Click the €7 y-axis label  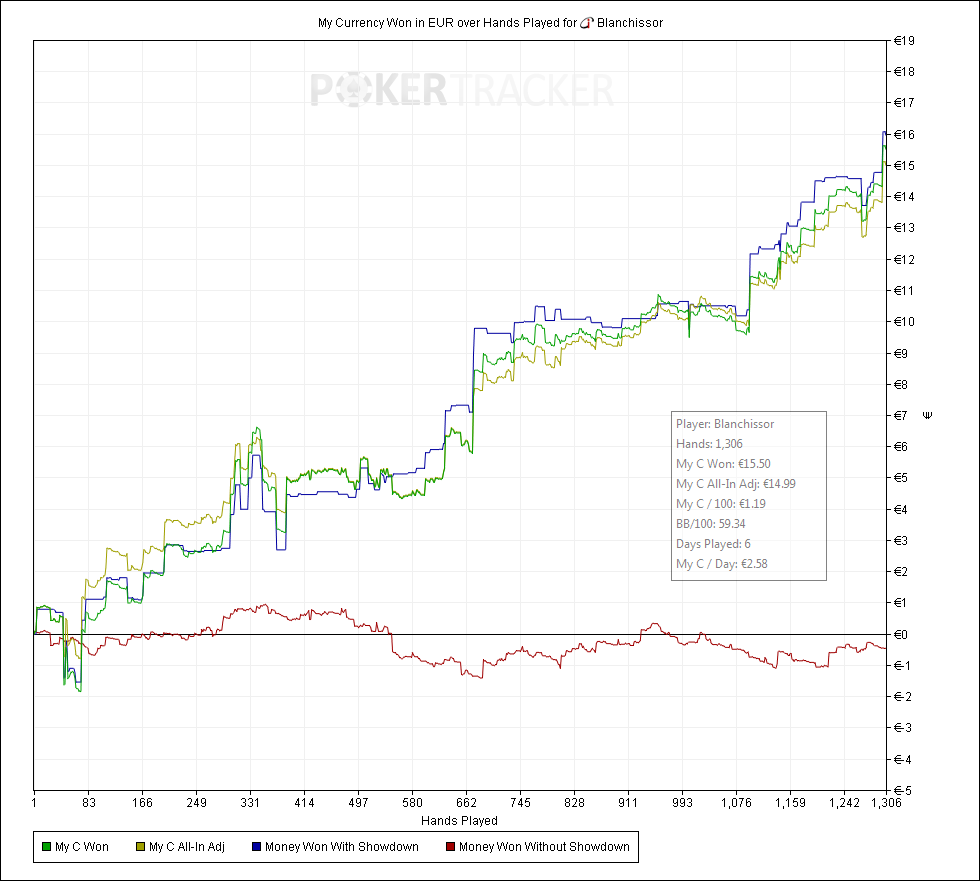(x=901, y=416)
